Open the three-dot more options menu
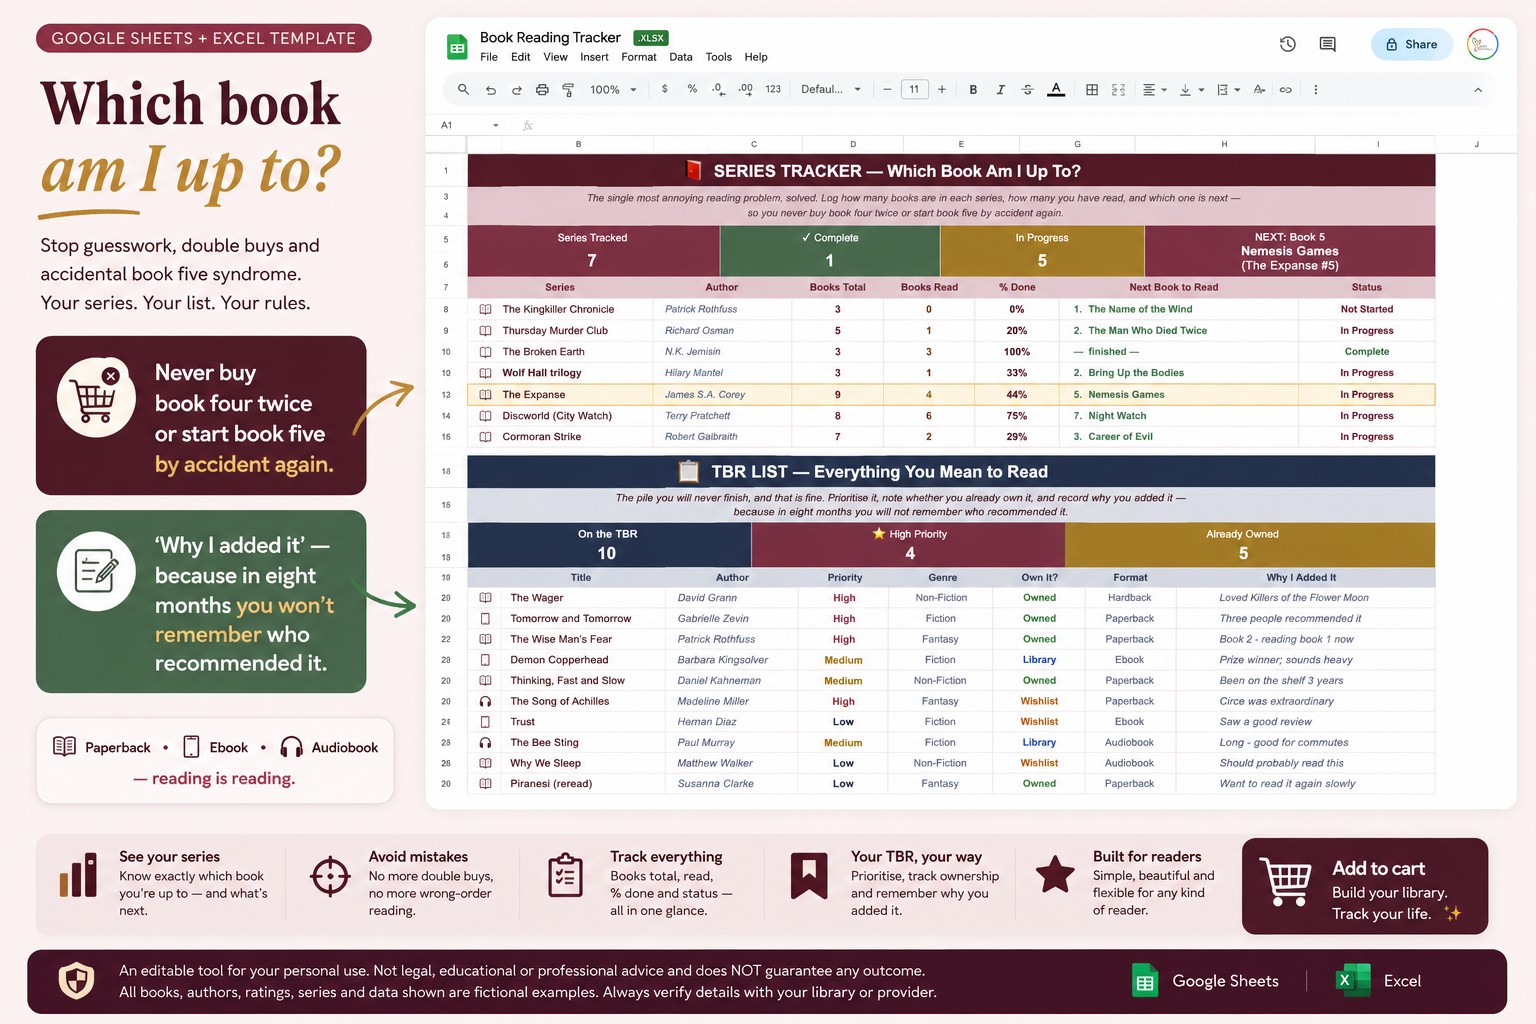1536x1024 pixels. [1315, 90]
